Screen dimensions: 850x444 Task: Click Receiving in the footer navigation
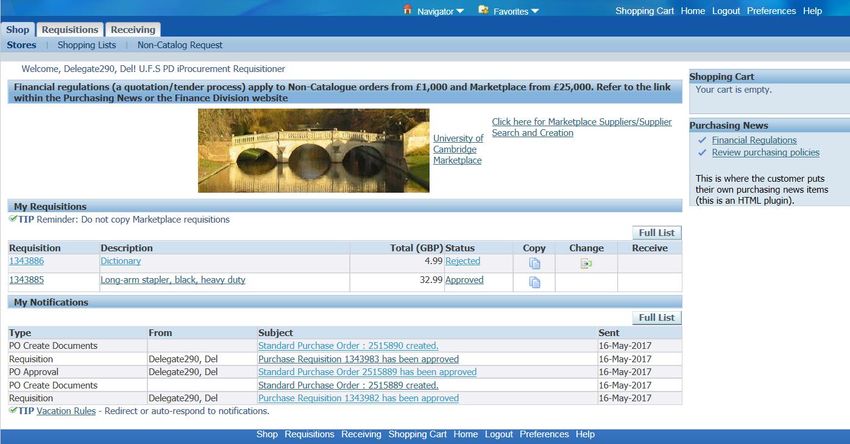(361, 434)
